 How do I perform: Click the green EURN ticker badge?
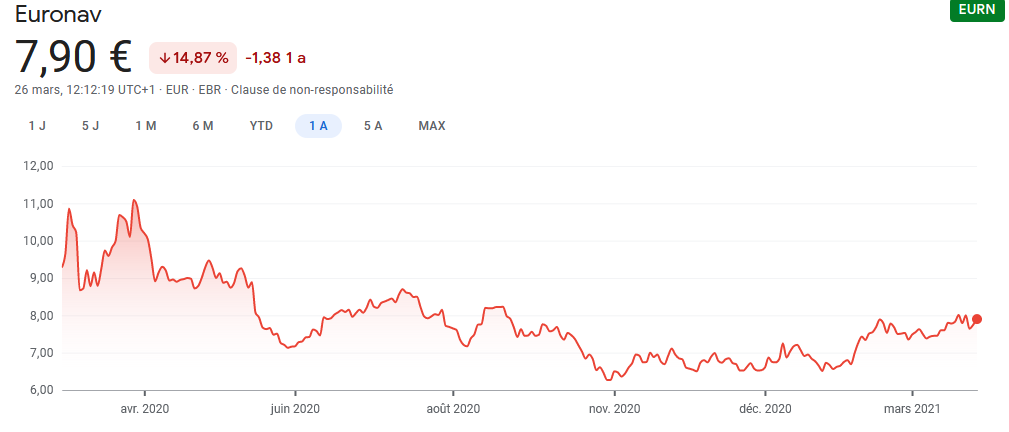[975, 10]
